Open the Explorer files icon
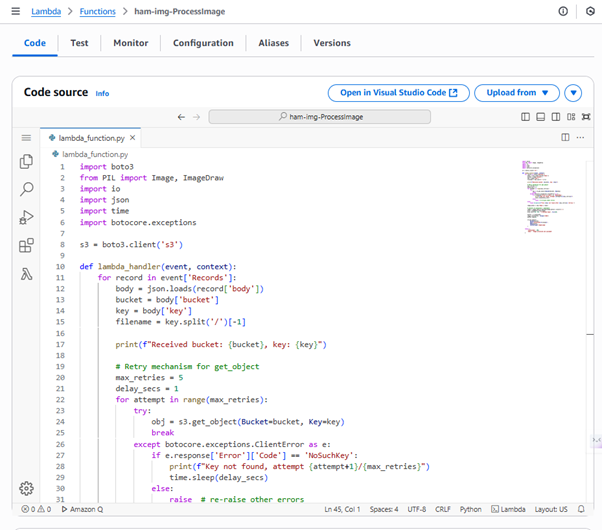 26,162
